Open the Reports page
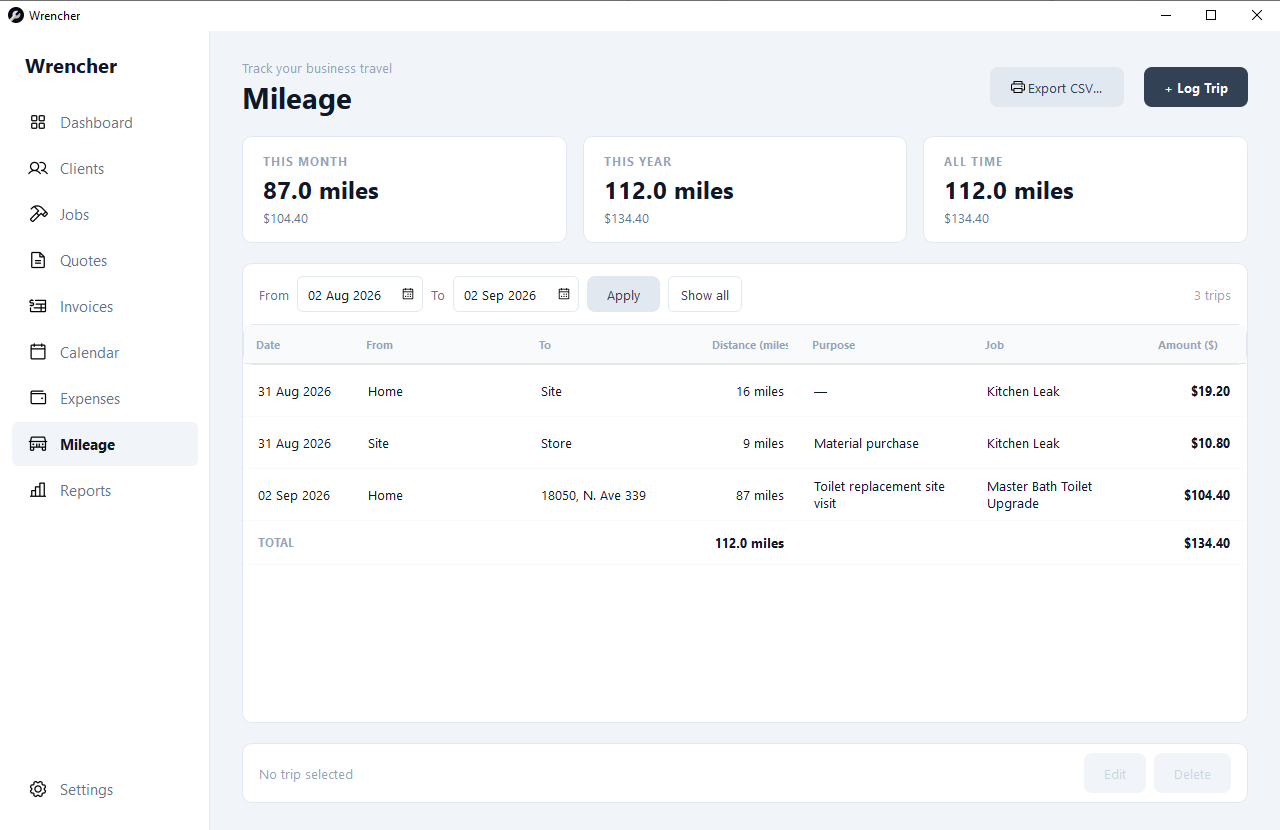1280x830 pixels. click(105, 490)
